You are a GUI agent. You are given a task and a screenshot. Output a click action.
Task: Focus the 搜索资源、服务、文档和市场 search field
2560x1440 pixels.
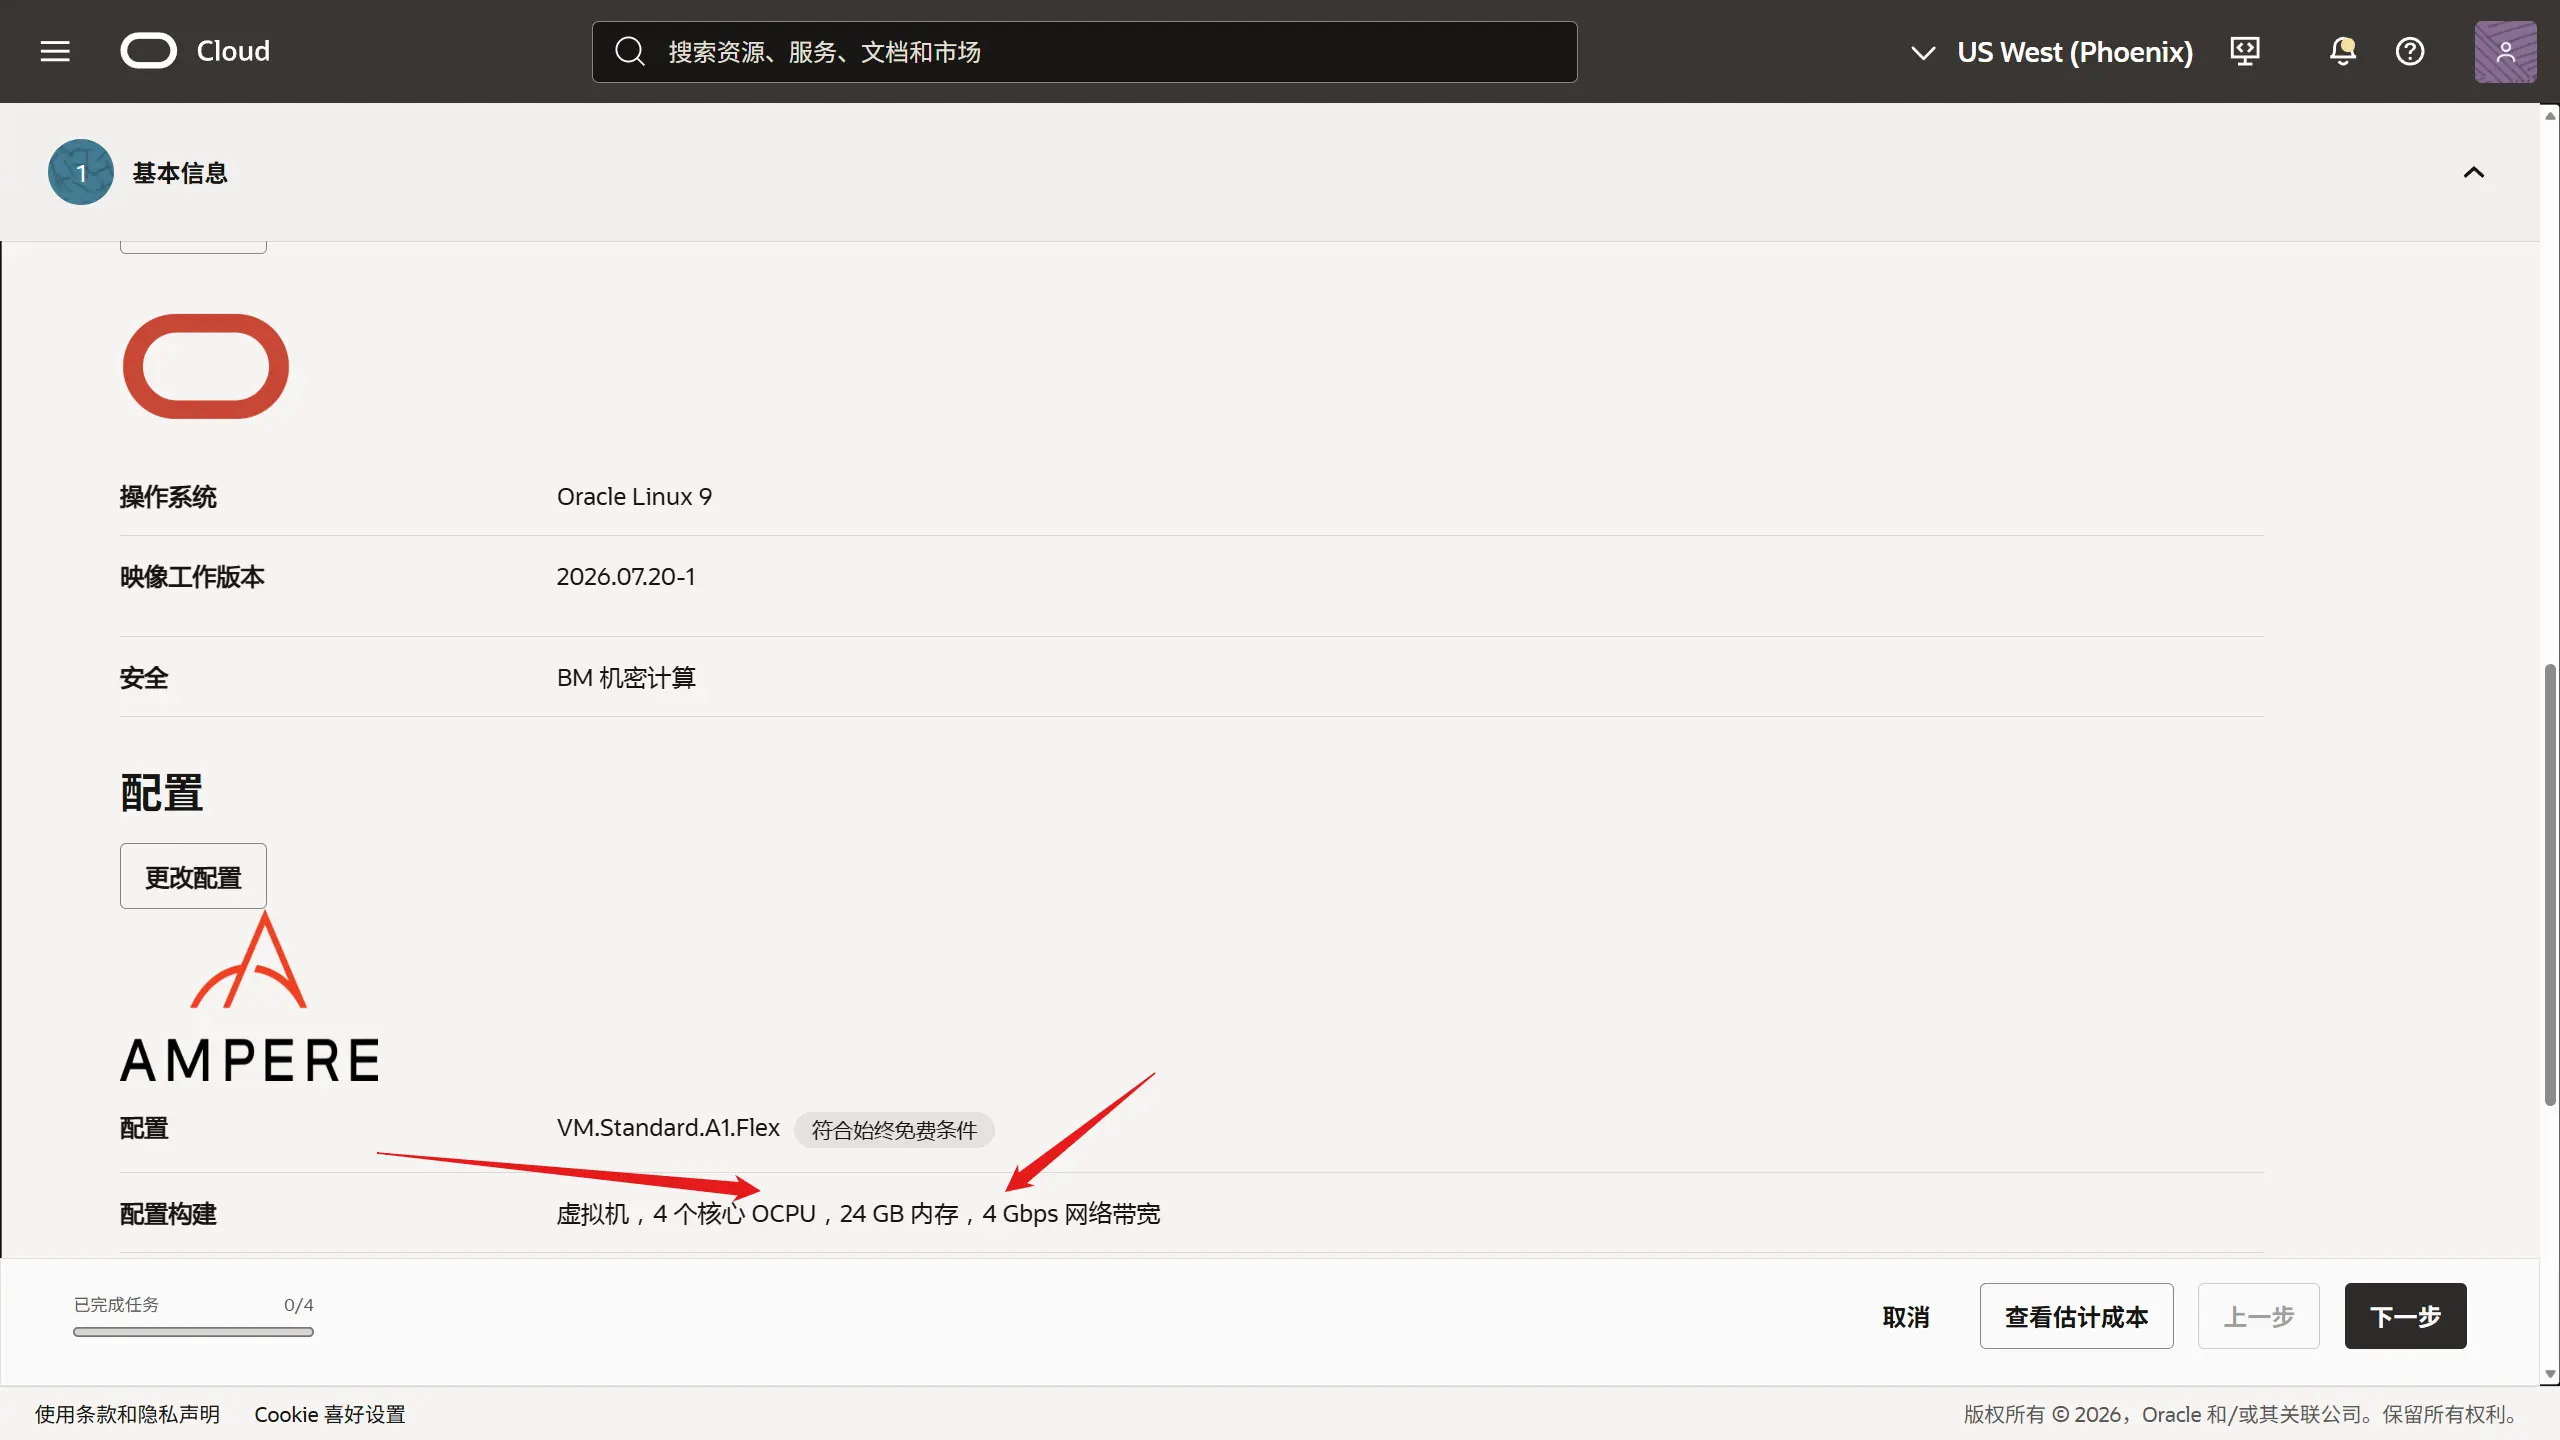click(1085, 51)
